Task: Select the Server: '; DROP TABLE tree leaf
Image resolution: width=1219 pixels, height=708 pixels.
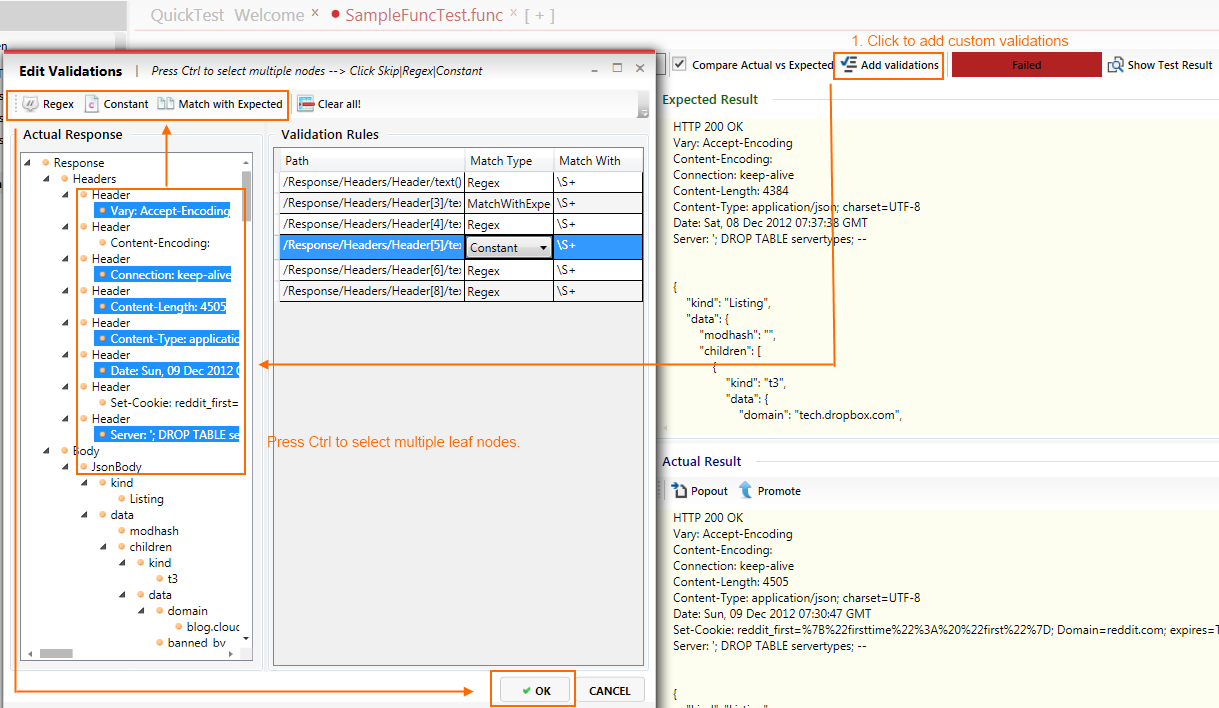Action: coord(173,435)
